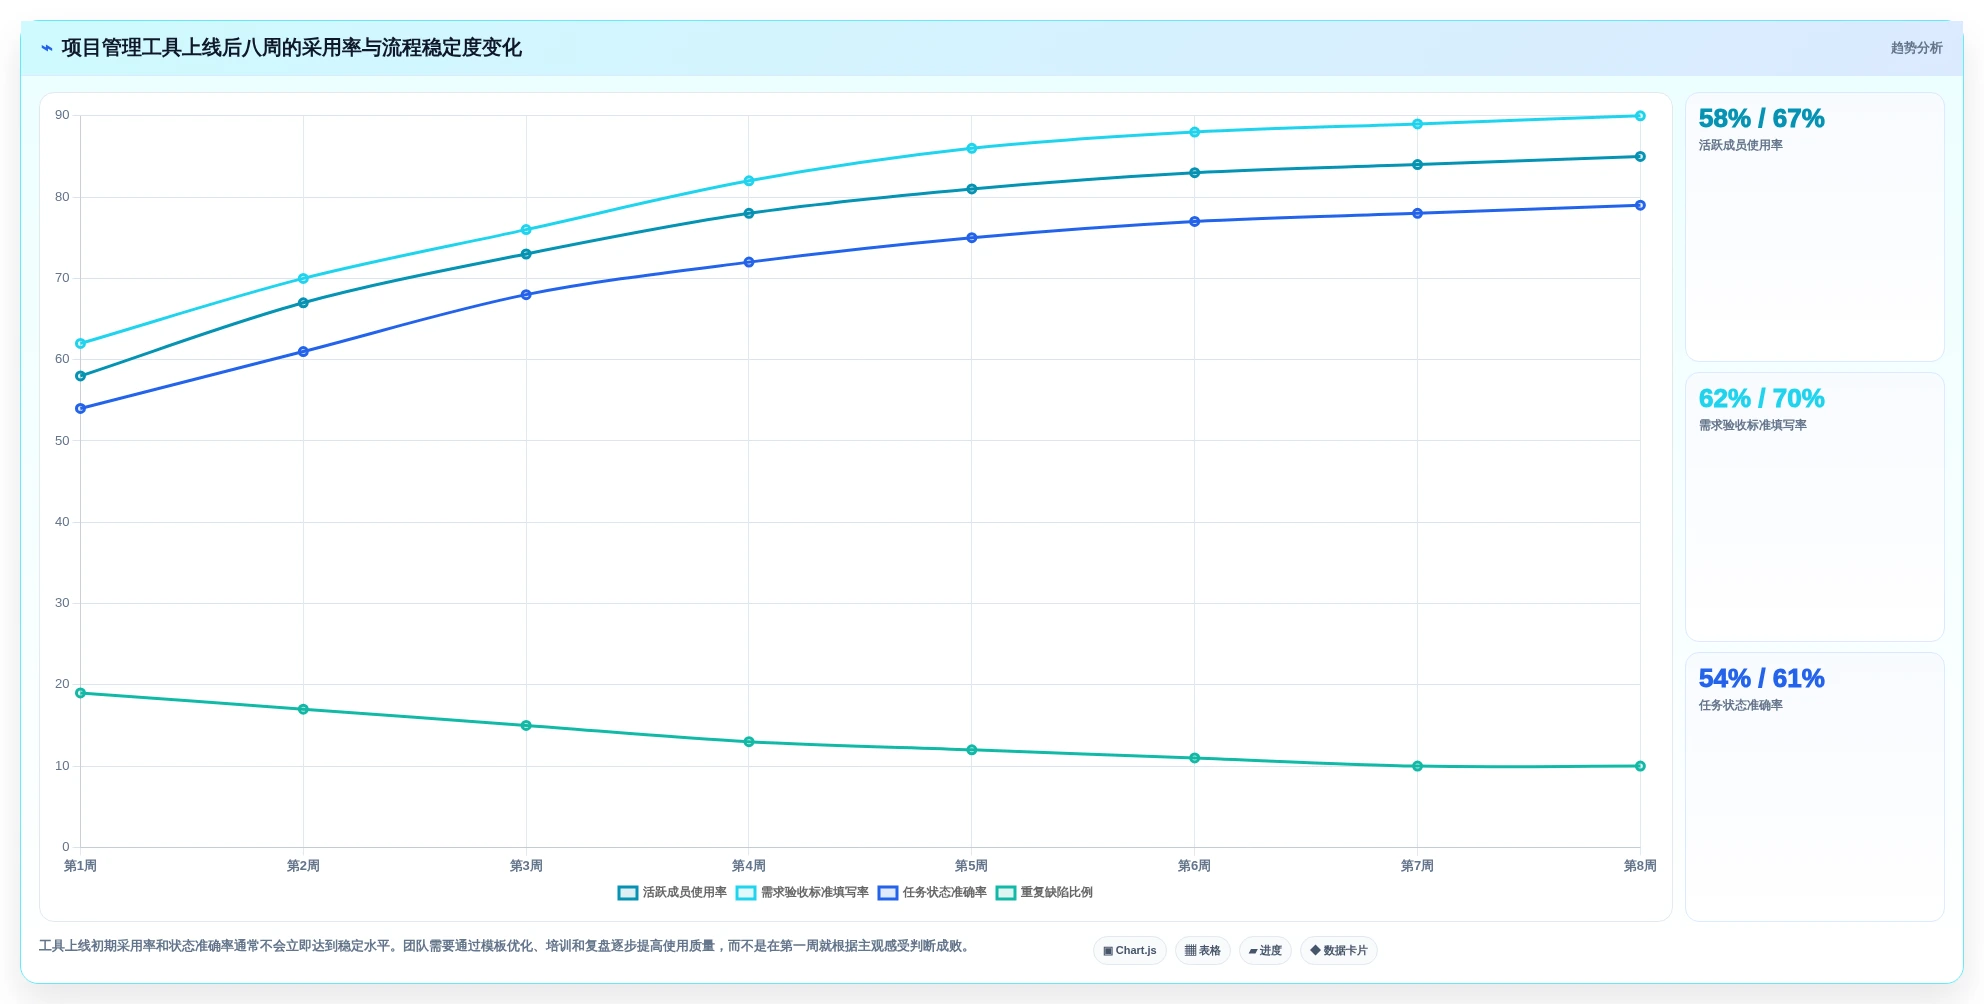Toggle the 需求验收标准填写率 legend series
The width and height of the screenshot is (1984, 1004).
pos(802,893)
